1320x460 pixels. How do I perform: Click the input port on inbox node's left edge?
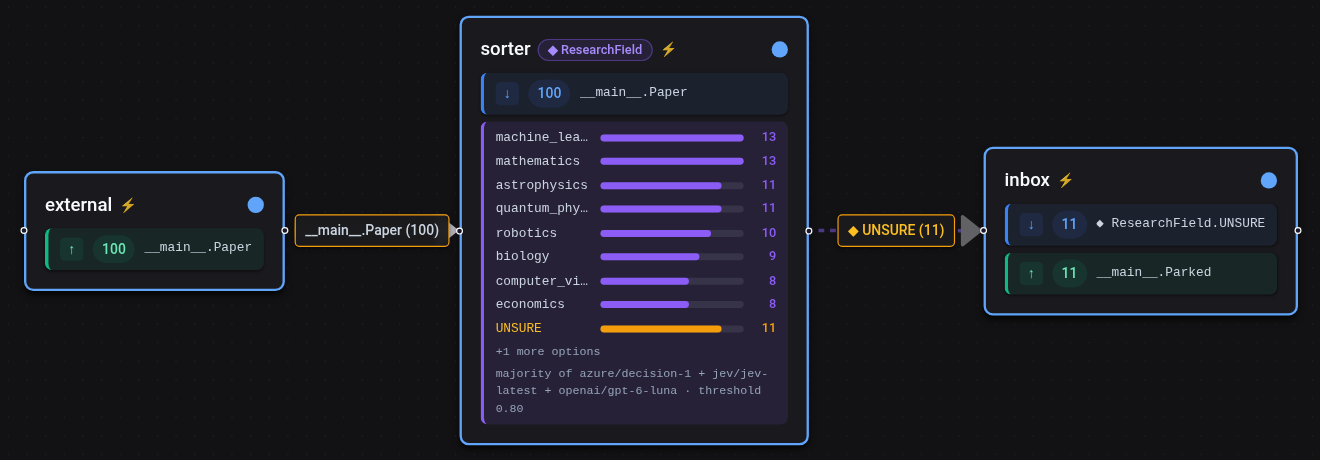(x=984, y=230)
